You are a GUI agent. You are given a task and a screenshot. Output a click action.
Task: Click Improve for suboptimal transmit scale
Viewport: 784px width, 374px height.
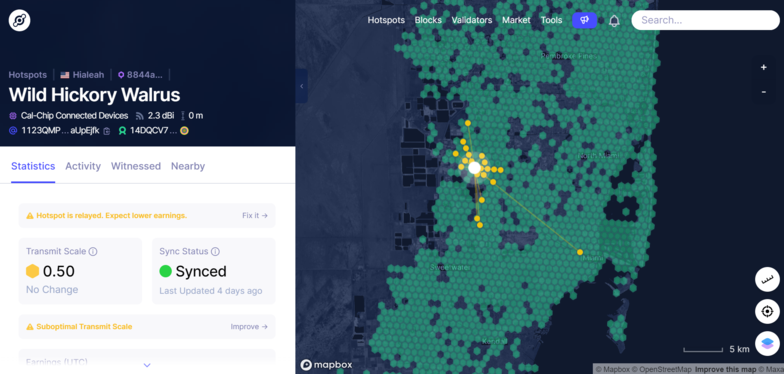pos(249,326)
